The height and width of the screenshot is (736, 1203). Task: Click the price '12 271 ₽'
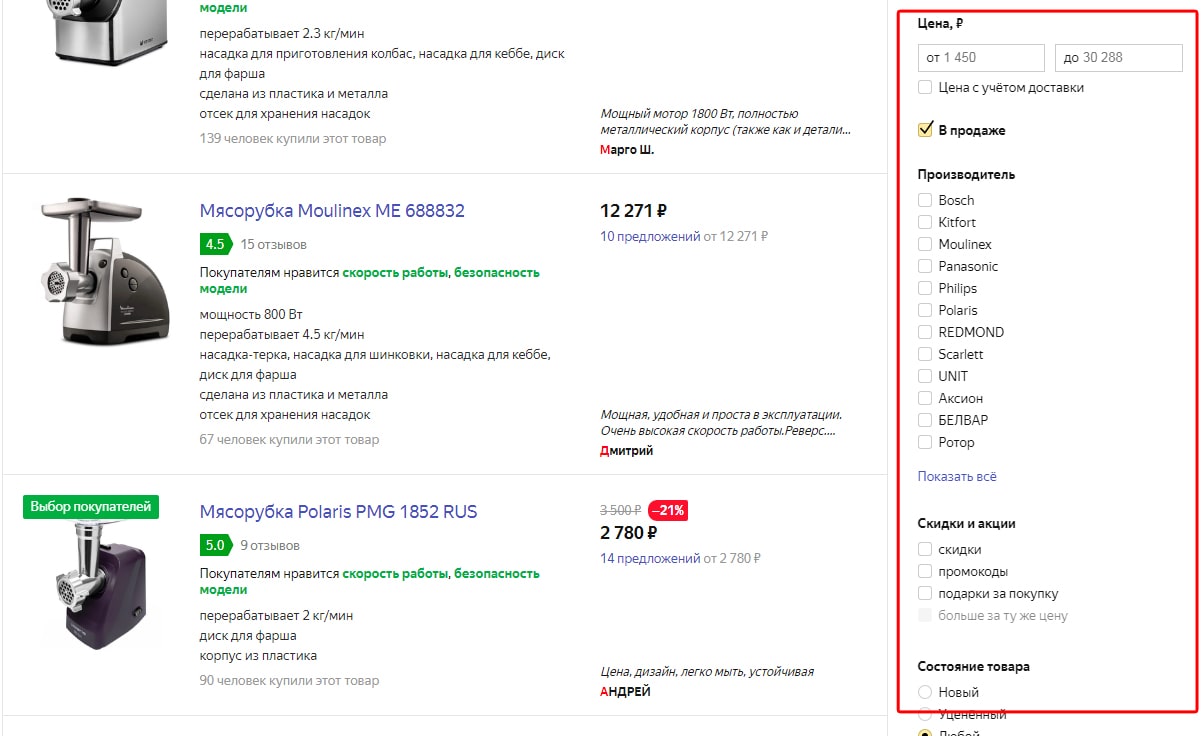click(x=633, y=211)
